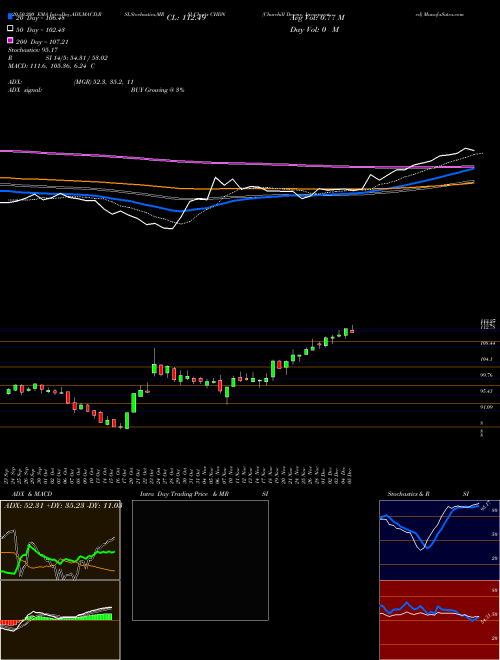Click the 91.09 price axis label

(487, 407)
